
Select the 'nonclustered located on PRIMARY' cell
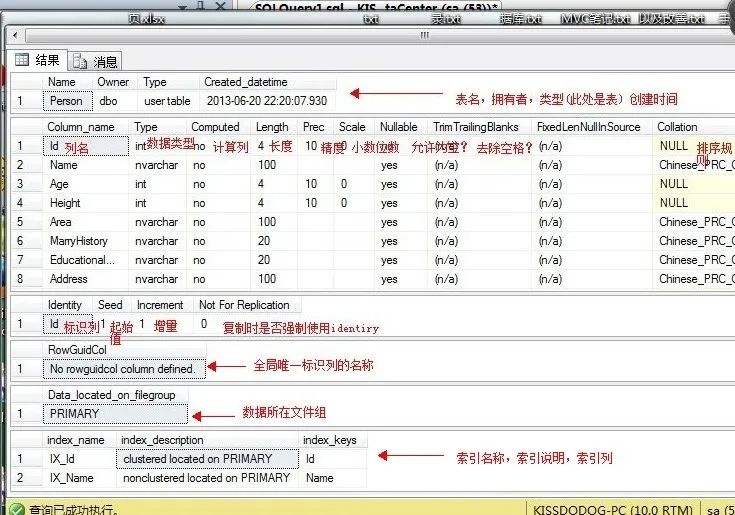[x=207, y=478]
